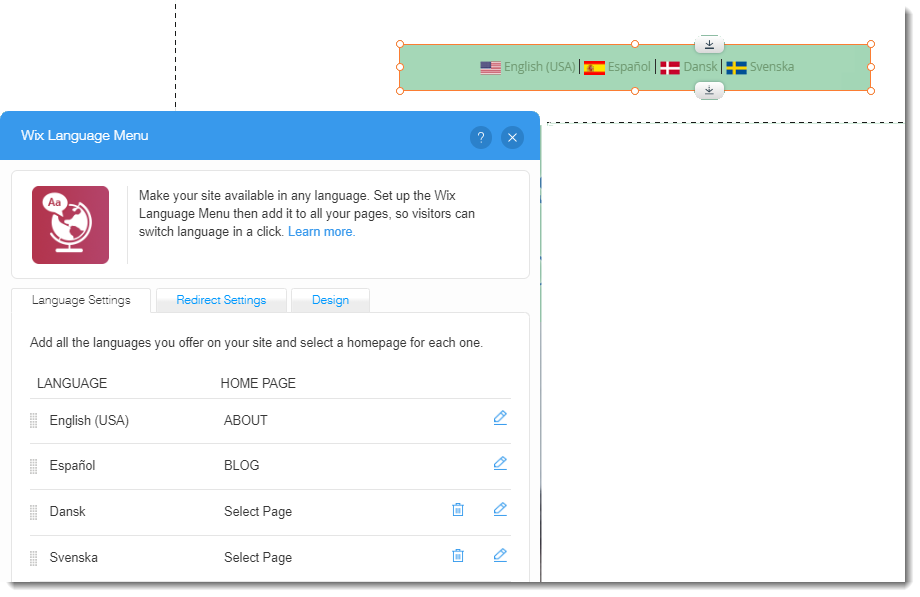Delete the Svenska language
Viewport: 920px width, 597px height.
458,555
